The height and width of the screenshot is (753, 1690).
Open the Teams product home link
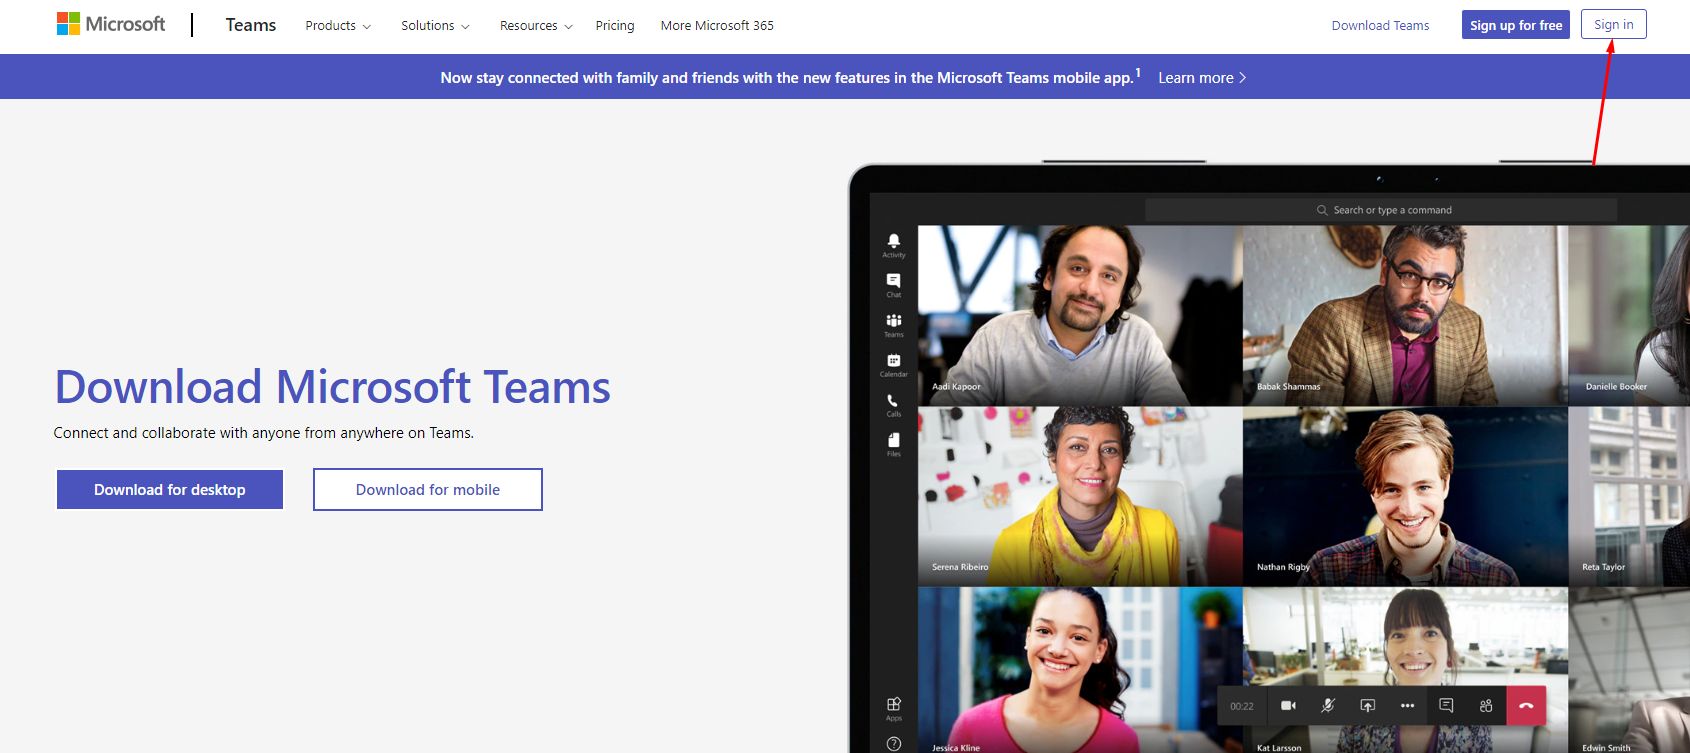(251, 25)
